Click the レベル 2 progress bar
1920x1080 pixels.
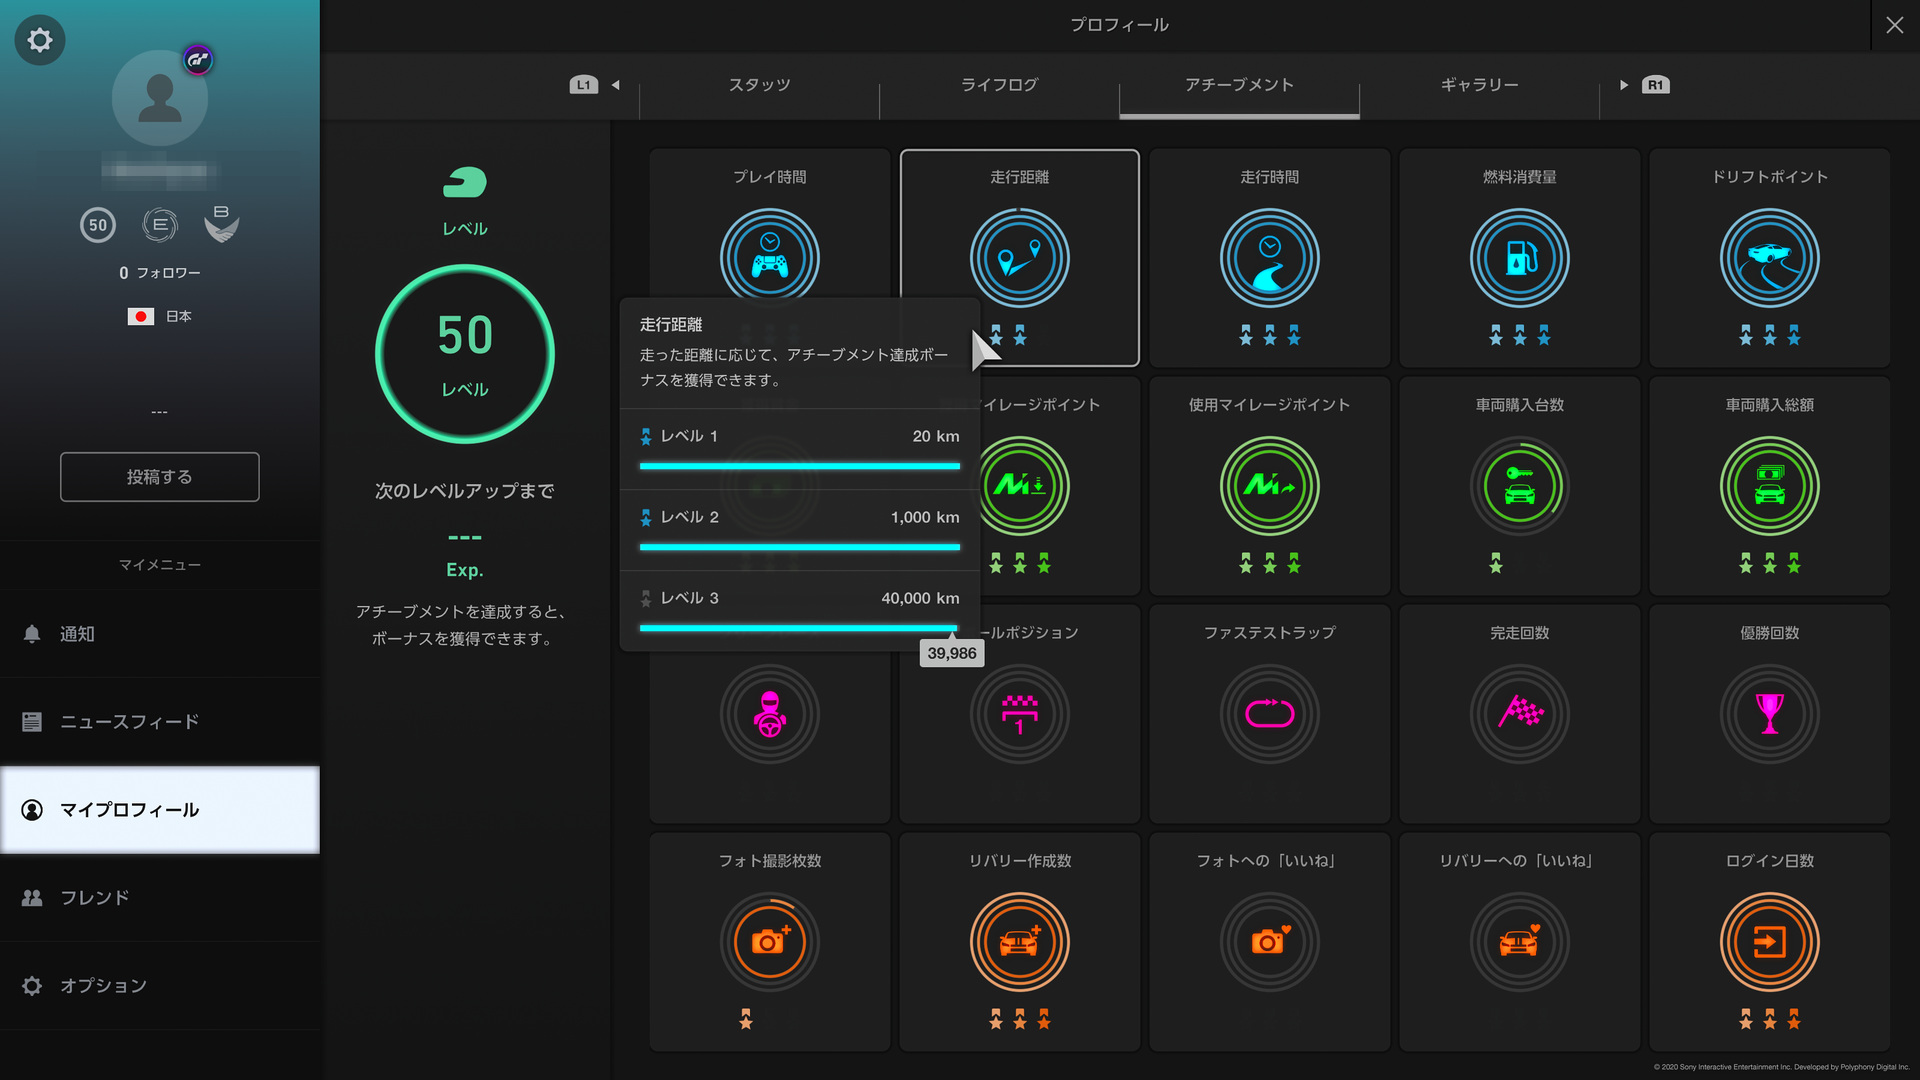point(800,547)
